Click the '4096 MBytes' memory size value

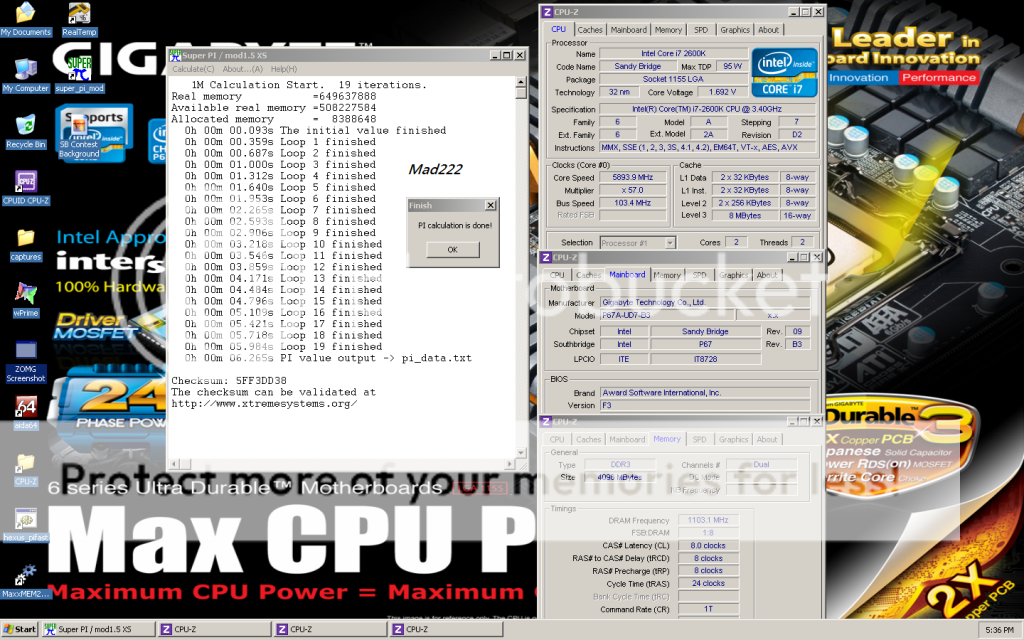(x=619, y=477)
